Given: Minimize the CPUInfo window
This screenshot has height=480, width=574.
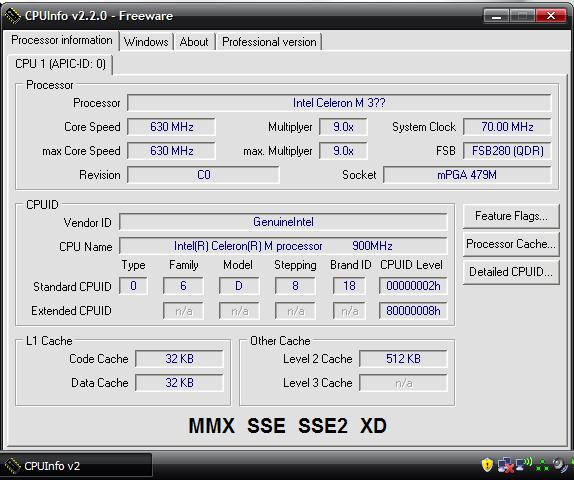Looking at the screenshot, I should tap(496, 16).
